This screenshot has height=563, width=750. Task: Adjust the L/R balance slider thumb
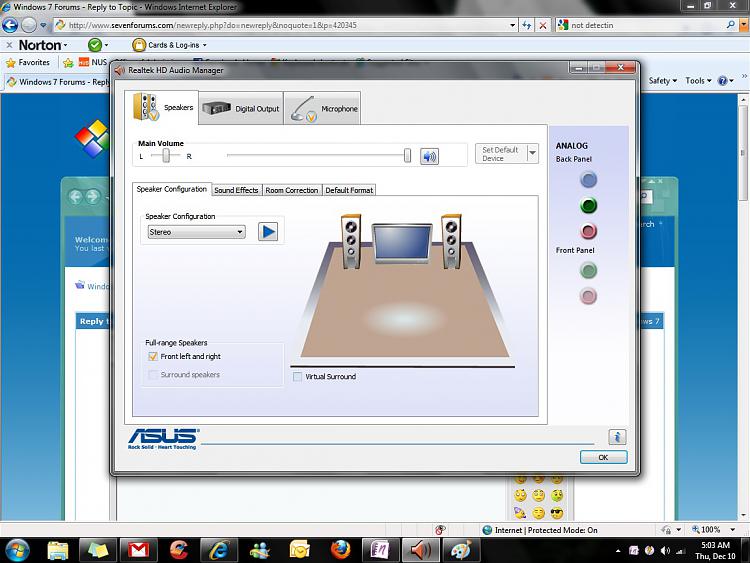166,155
